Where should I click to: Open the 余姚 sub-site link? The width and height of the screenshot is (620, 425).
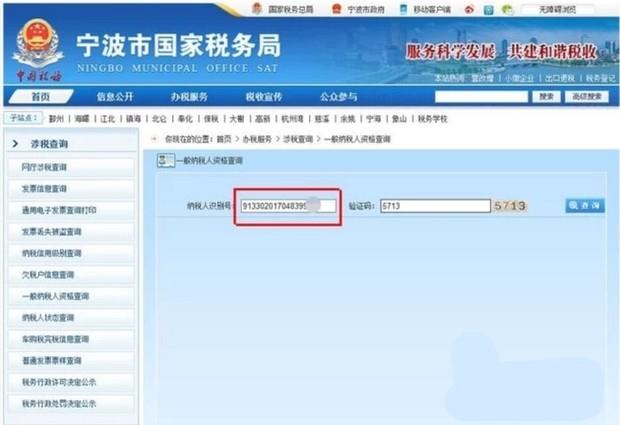[348, 119]
